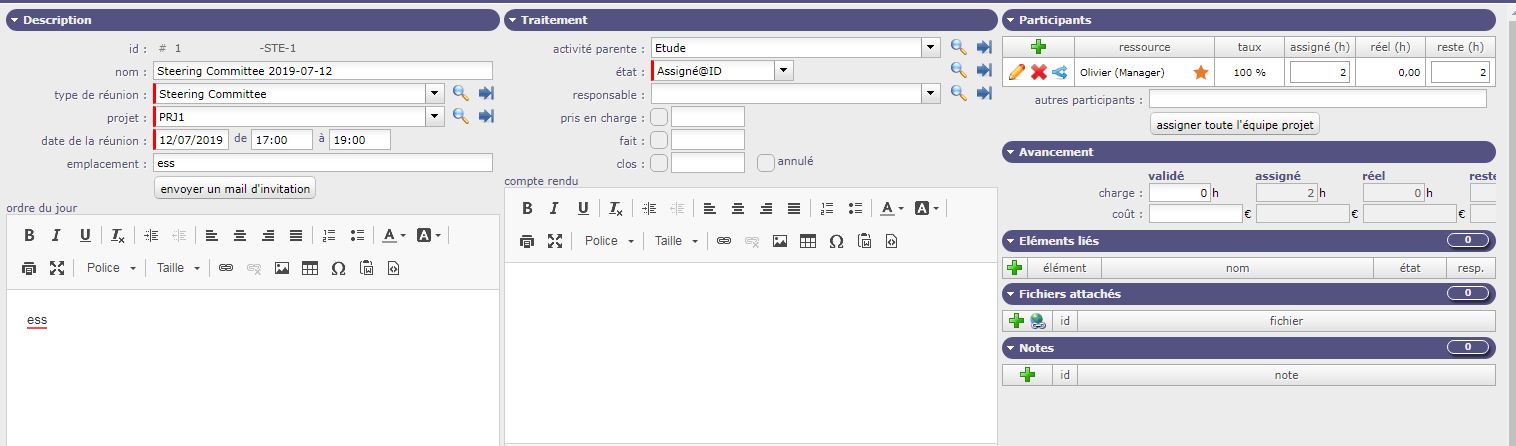Viewport: 1516px width, 446px height.
Task: Click assigner toute l'équipe projet button
Action: 1235,124
